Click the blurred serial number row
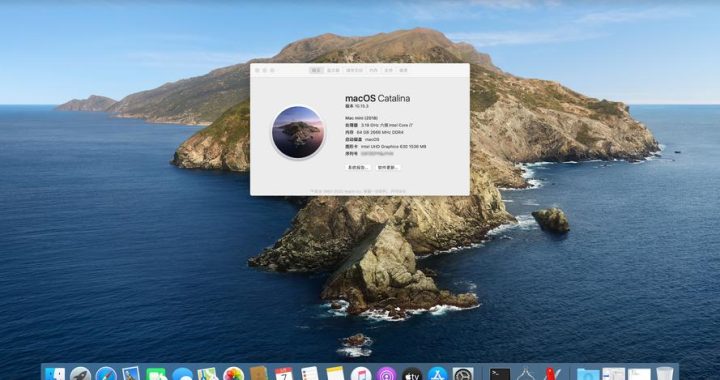 pyautogui.click(x=369, y=154)
